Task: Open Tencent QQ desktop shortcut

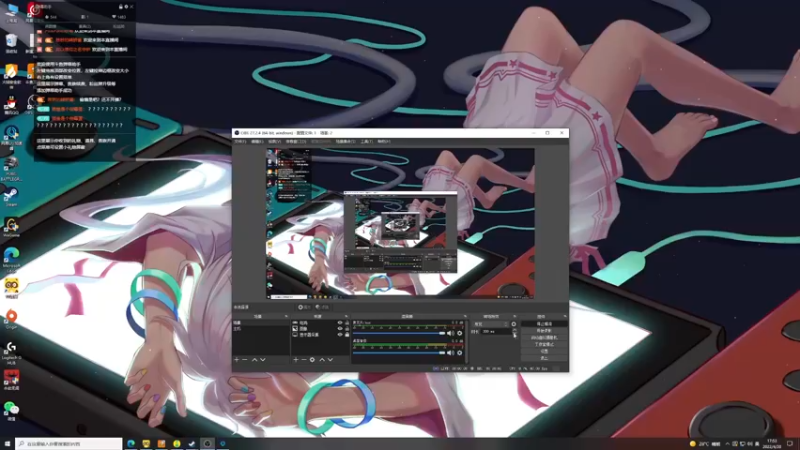Action: point(11,106)
